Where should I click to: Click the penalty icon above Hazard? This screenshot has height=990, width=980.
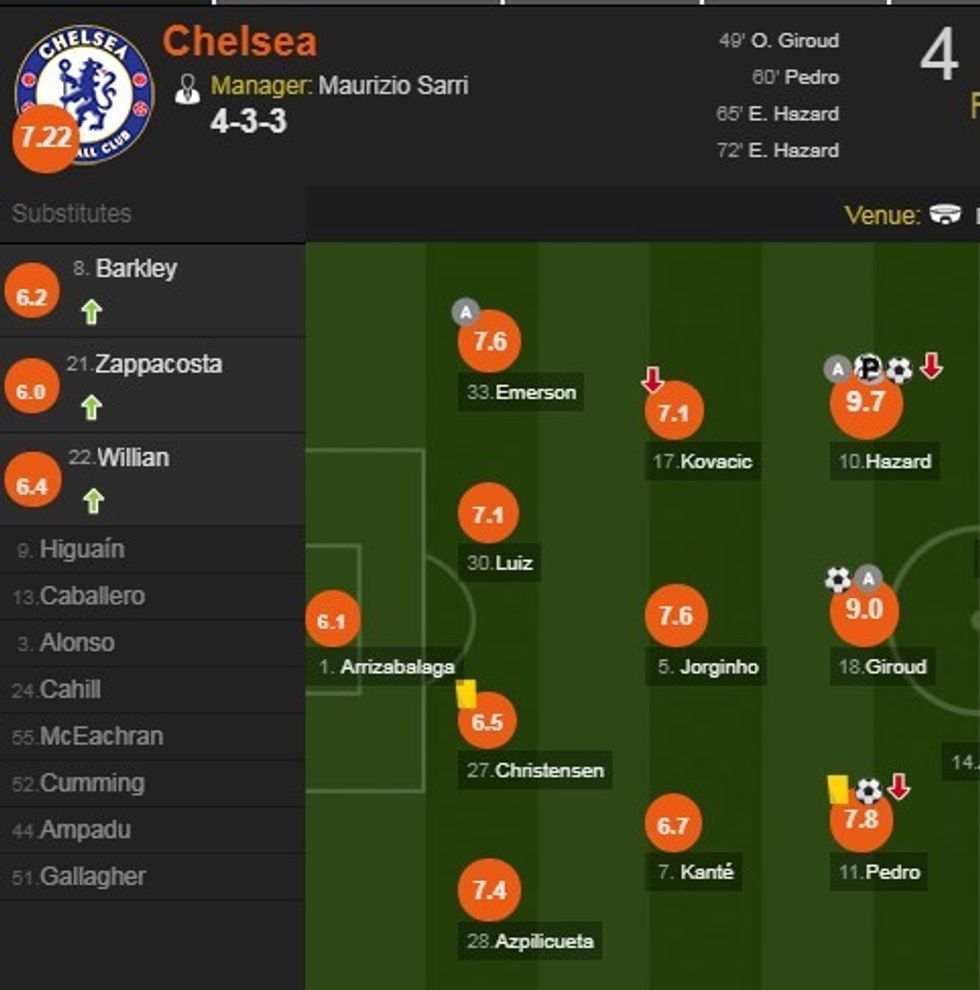point(869,369)
